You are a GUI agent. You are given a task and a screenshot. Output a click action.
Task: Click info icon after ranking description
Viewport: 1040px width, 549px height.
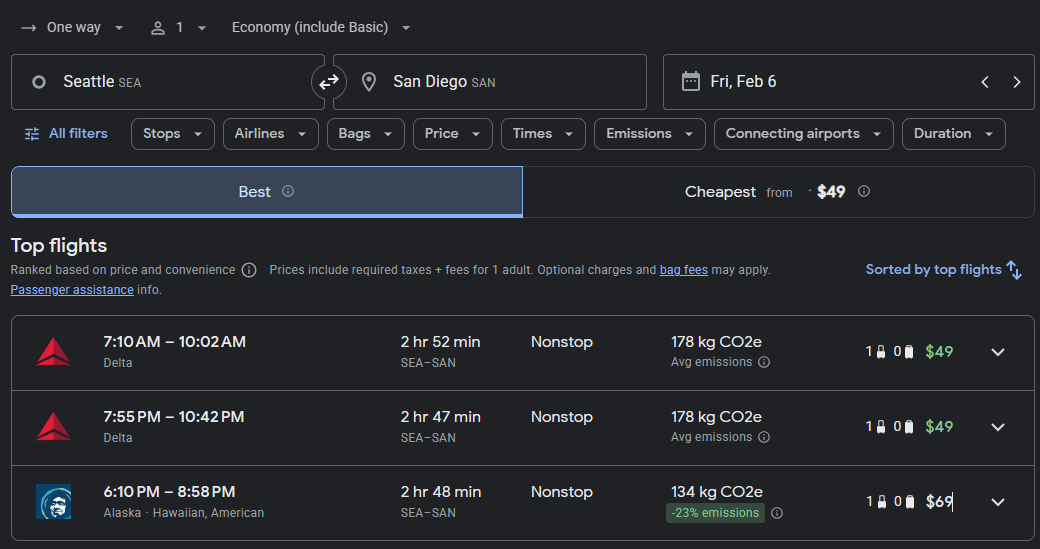249,270
